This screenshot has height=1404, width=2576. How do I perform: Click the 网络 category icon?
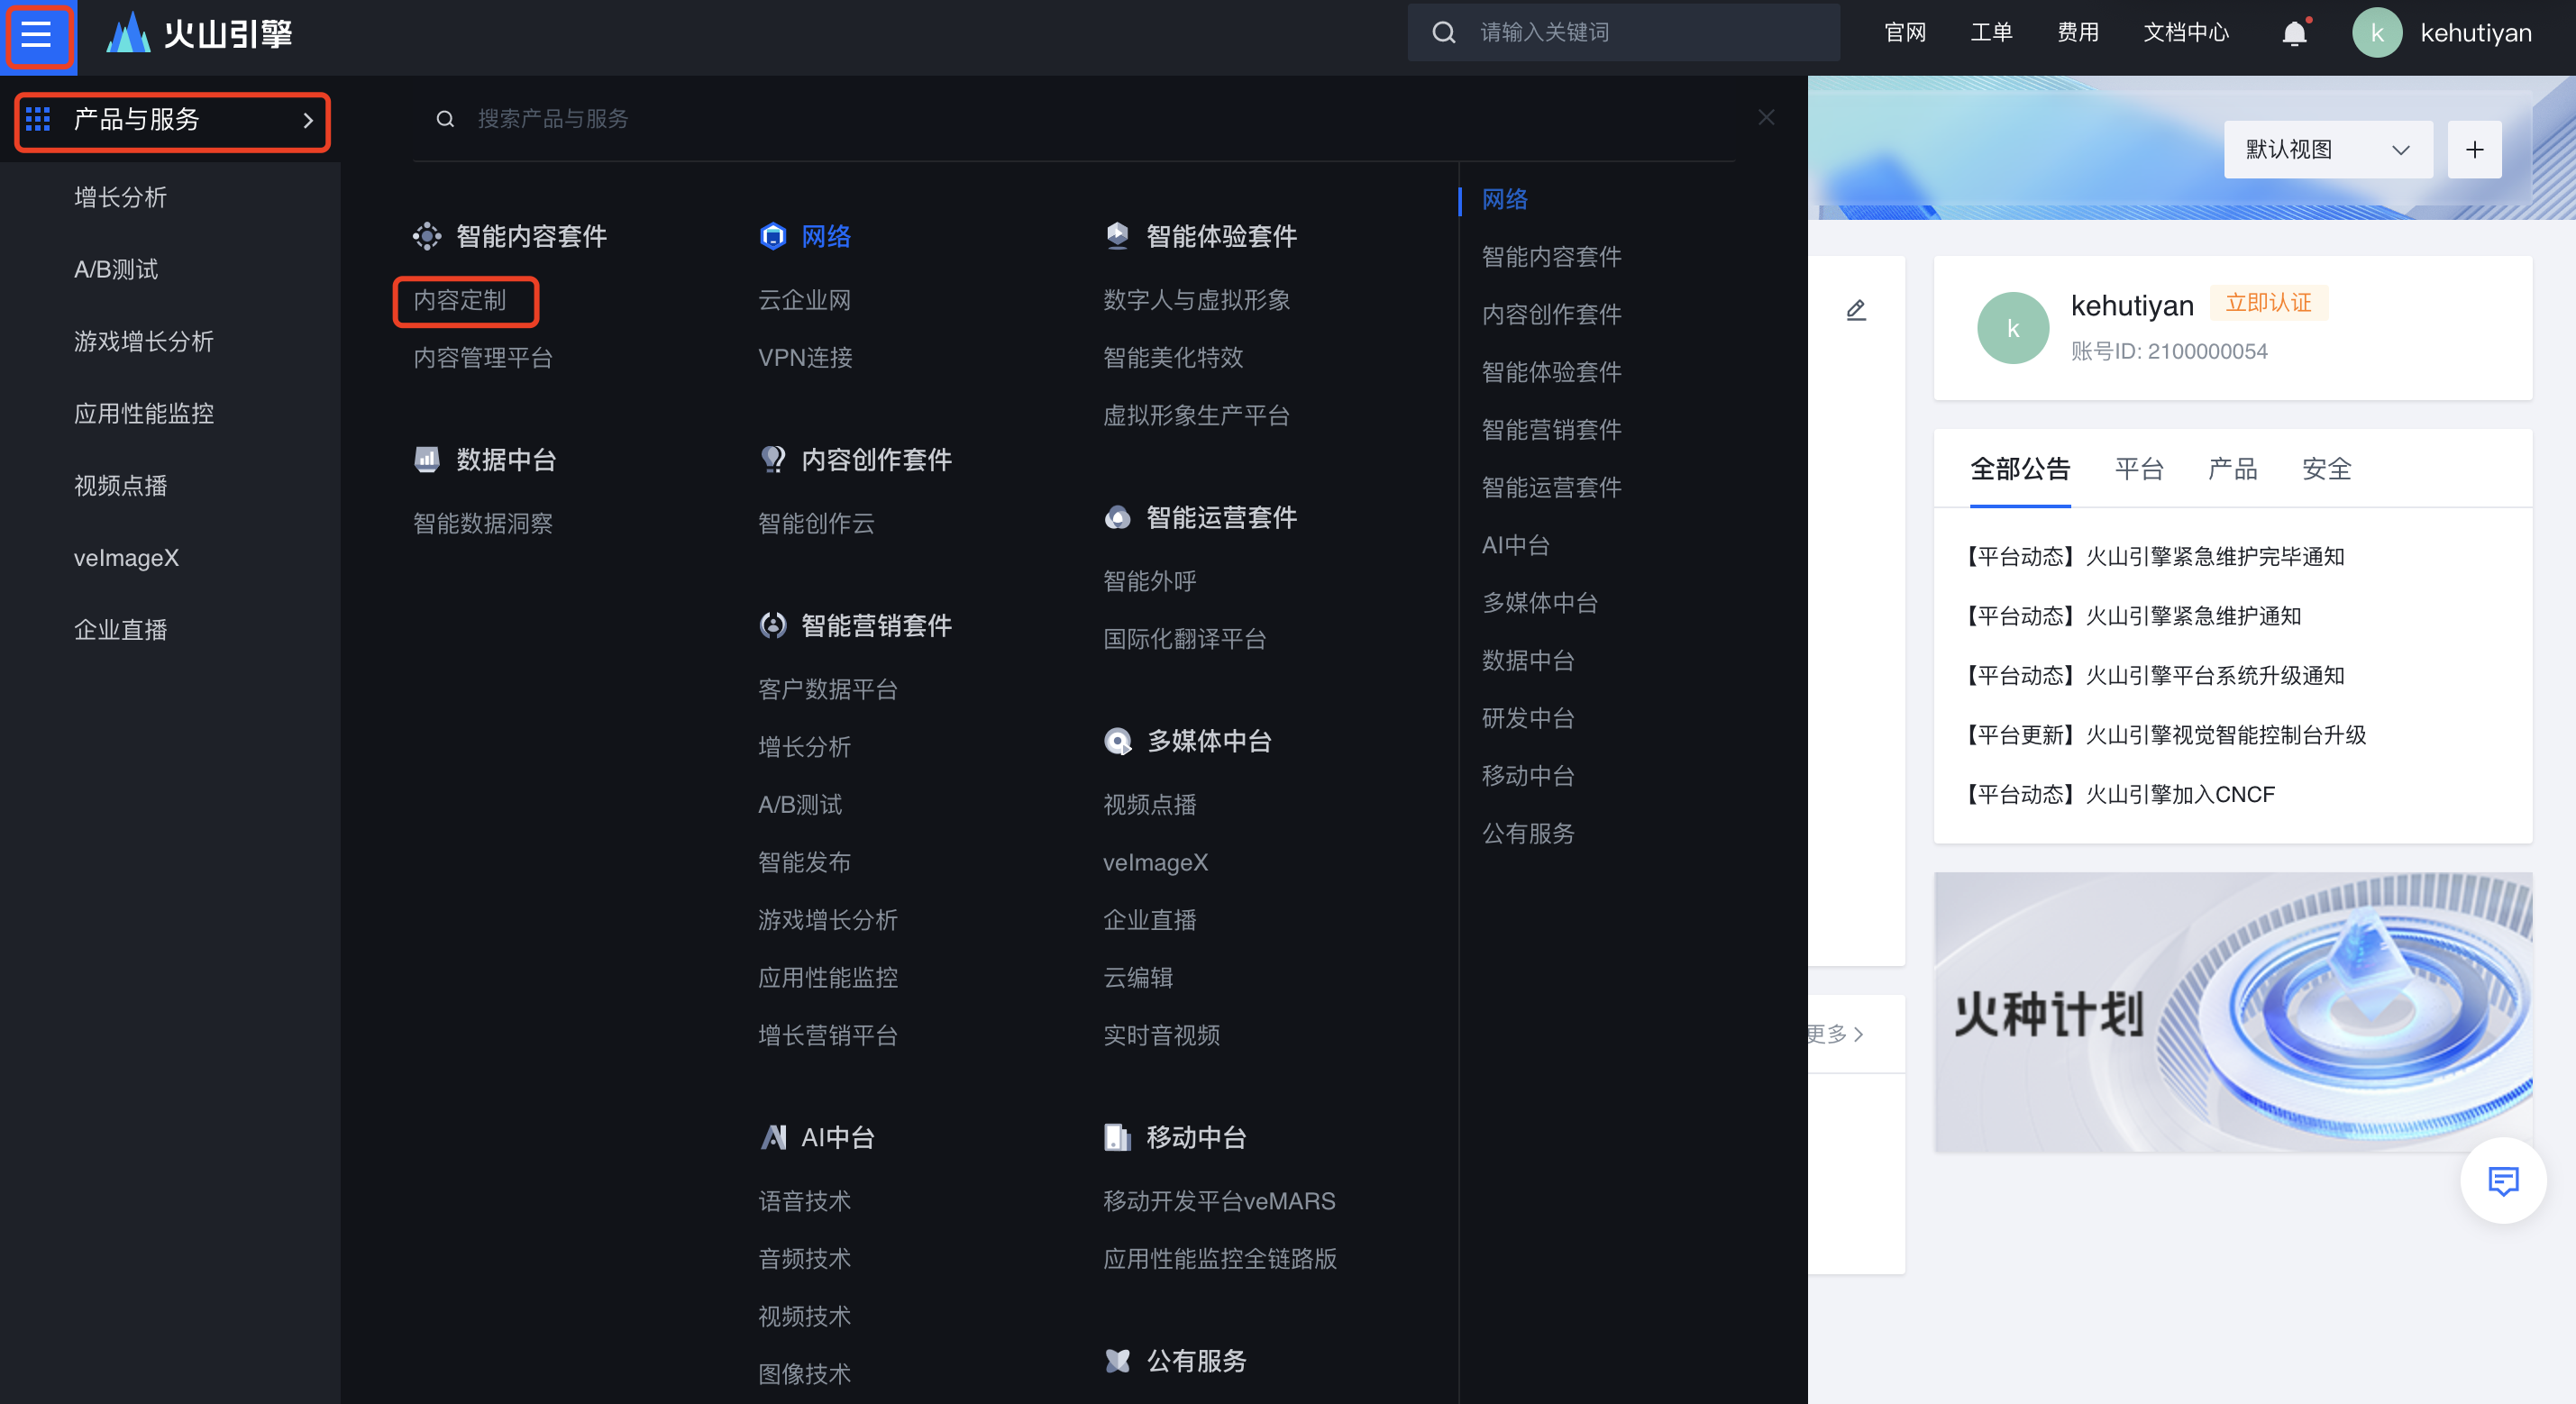click(773, 236)
